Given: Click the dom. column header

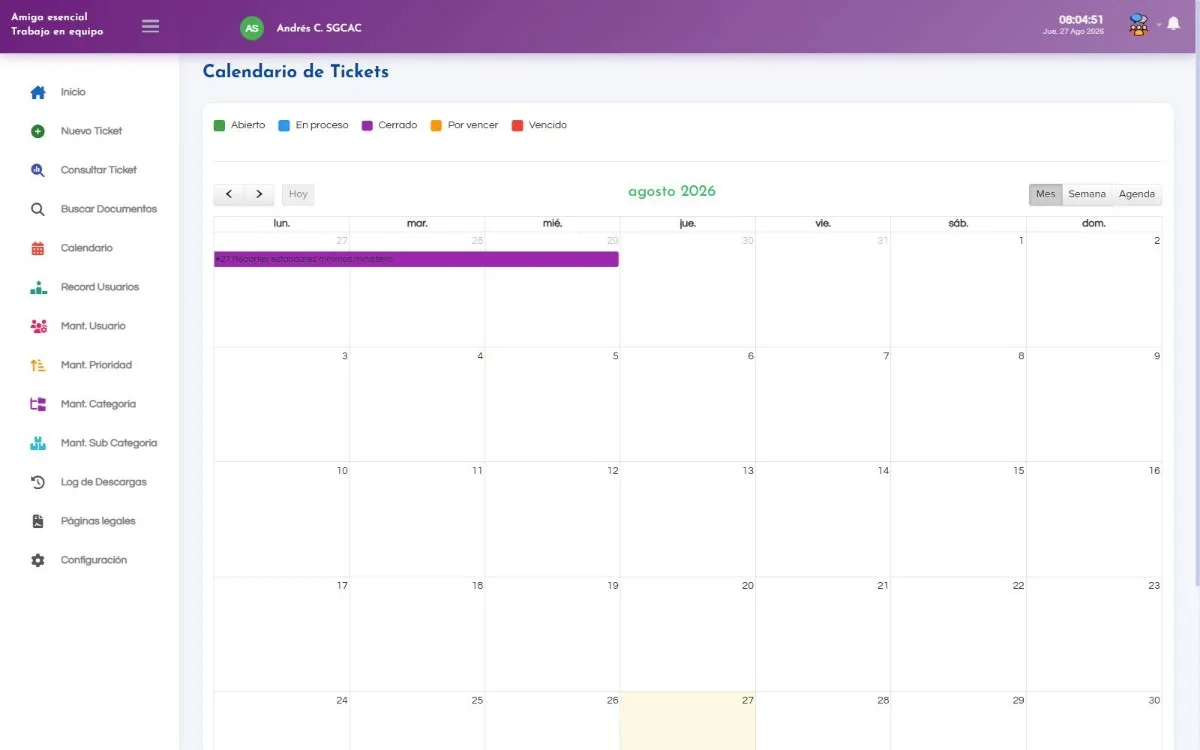Looking at the screenshot, I should click(x=1094, y=224).
